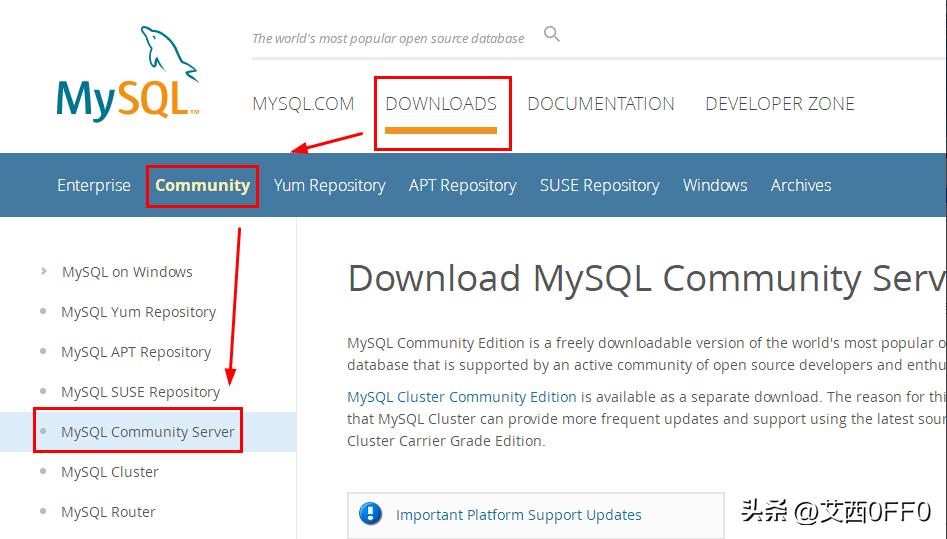Image resolution: width=947 pixels, height=539 pixels.
Task: Click the Download MySQL Community Server heading
Action: (647, 279)
